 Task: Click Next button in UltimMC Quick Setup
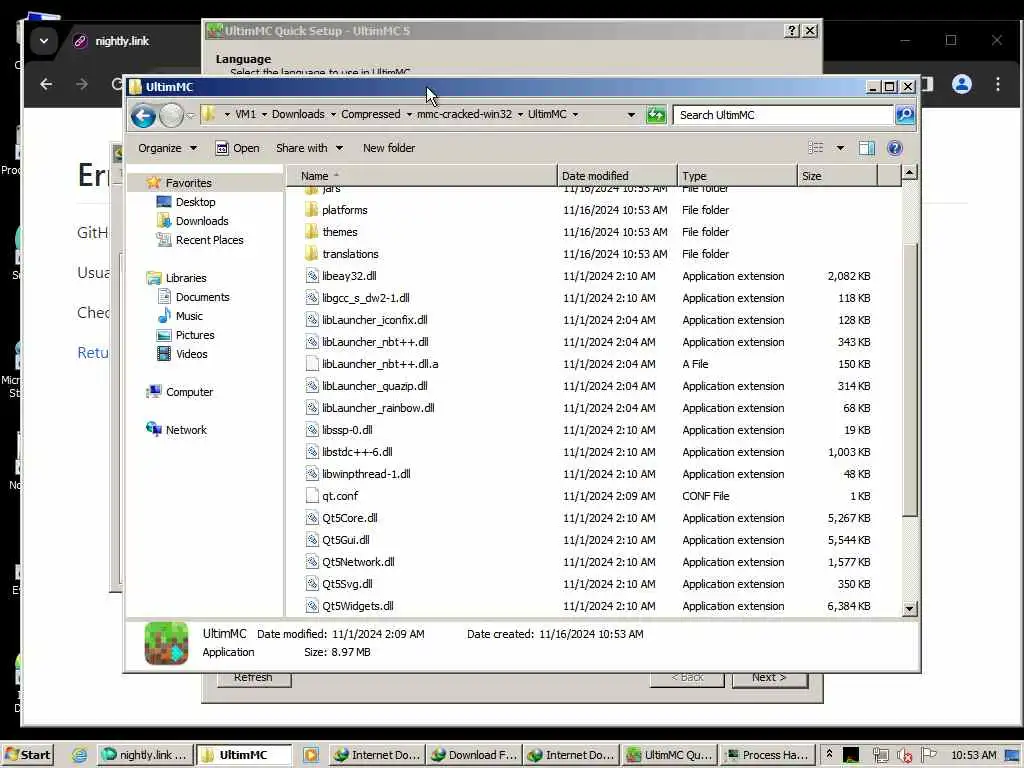click(769, 679)
